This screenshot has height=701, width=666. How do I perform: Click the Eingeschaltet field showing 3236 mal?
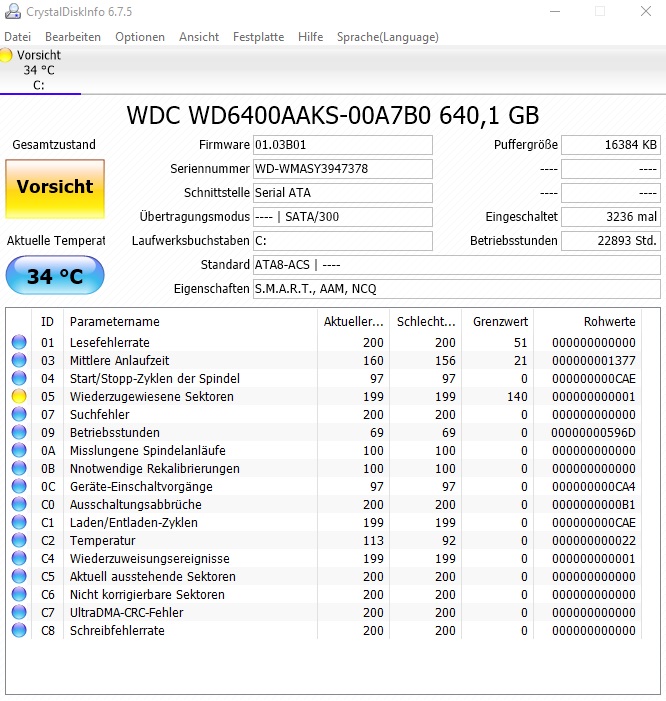(611, 217)
